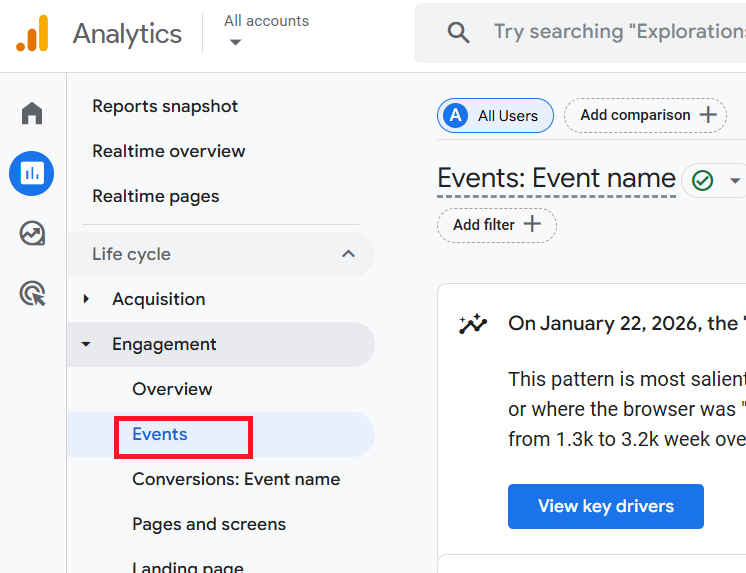Image resolution: width=746 pixels, height=573 pixels.
Task: Open the Home icon in sidebar
Action: (32, 114)
